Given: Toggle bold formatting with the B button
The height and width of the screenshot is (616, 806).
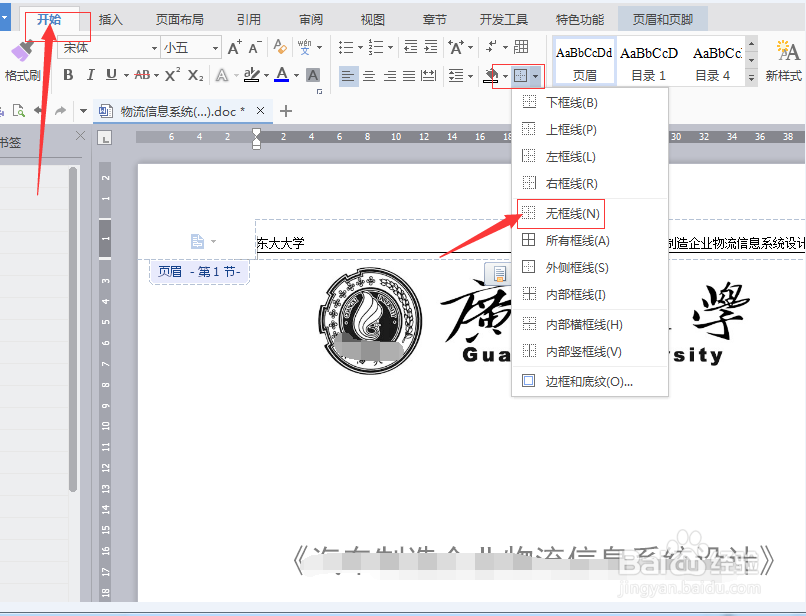Looking at the screenshot, I should point(68,75).
